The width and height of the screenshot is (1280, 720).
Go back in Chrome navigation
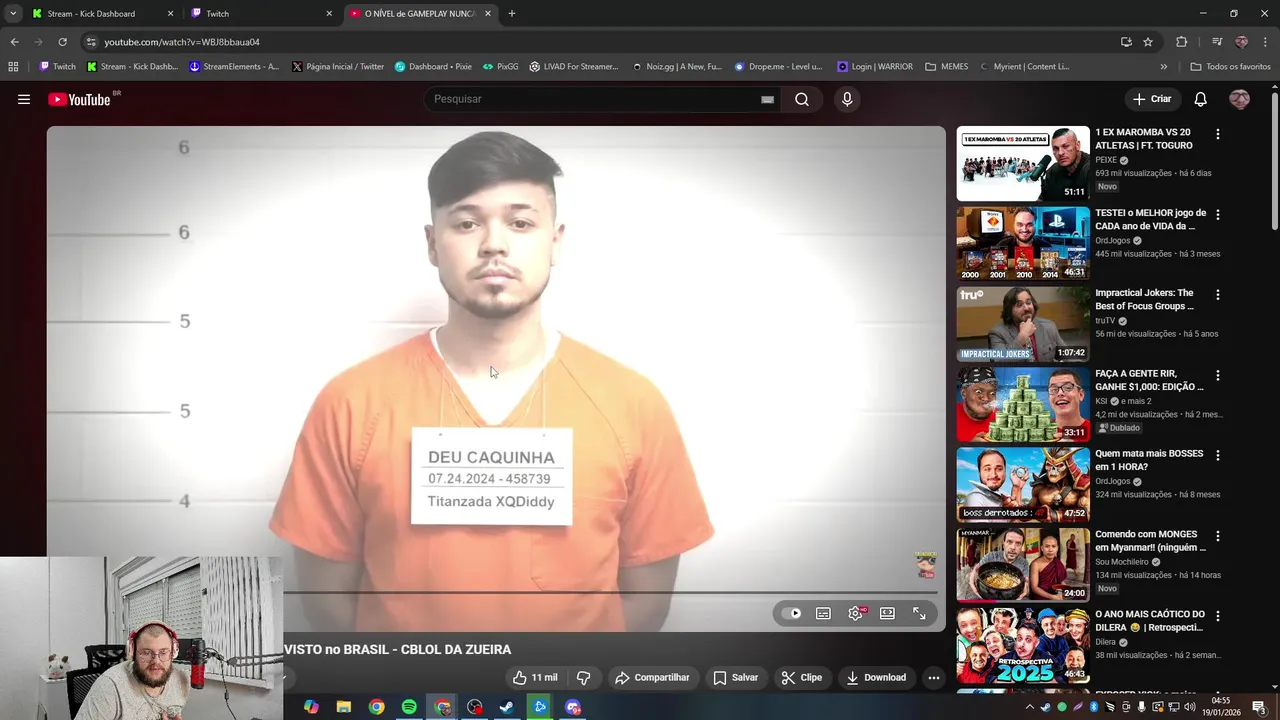pos(14,42)
